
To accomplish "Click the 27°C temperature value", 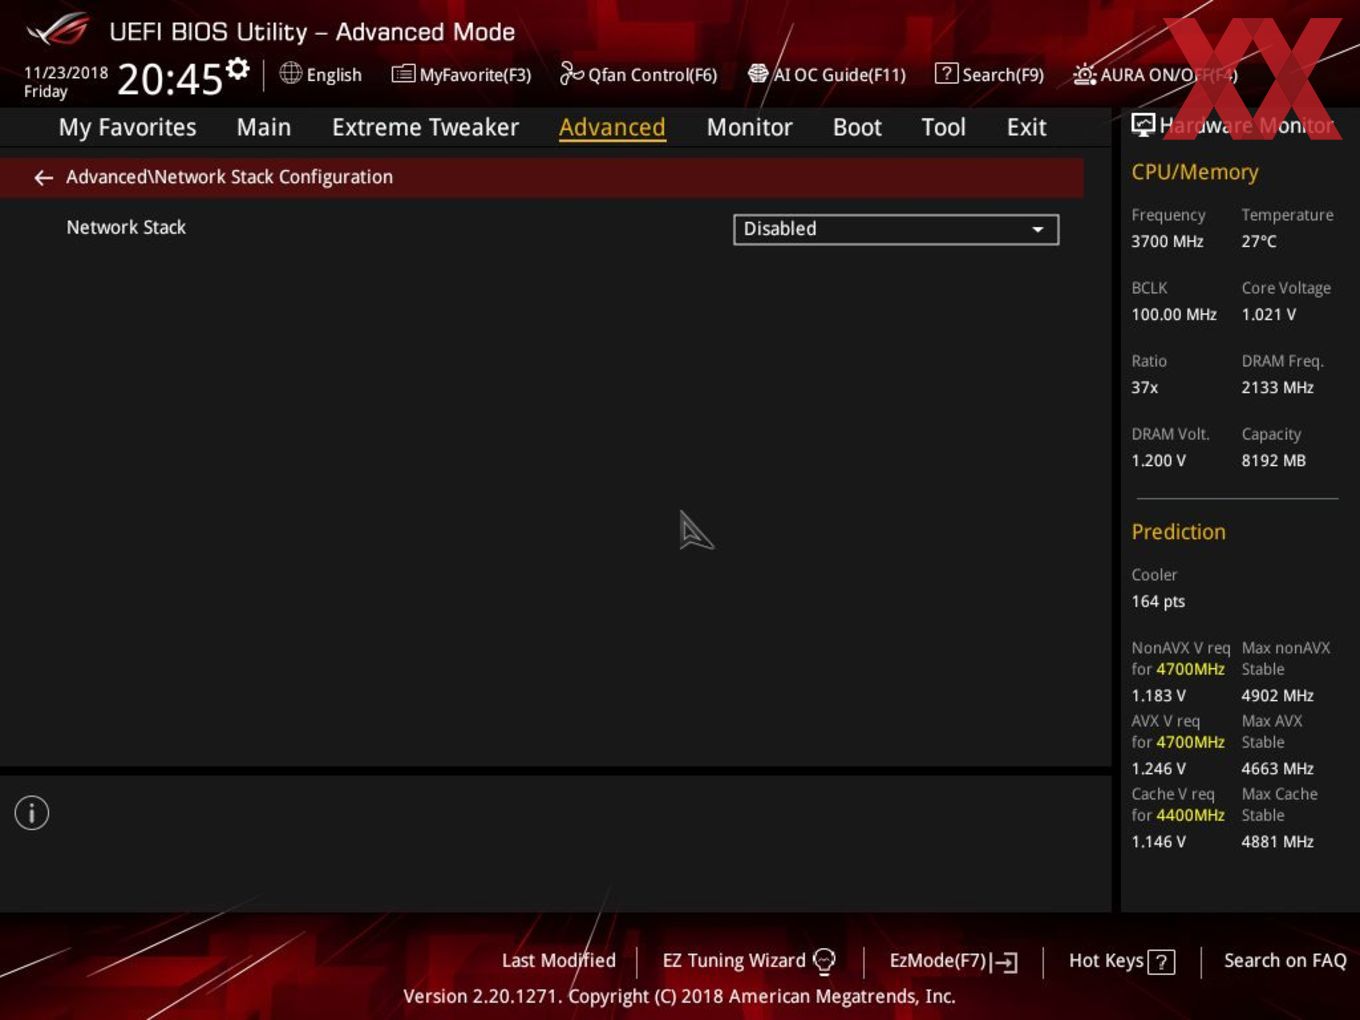I will coord(1259,241).
